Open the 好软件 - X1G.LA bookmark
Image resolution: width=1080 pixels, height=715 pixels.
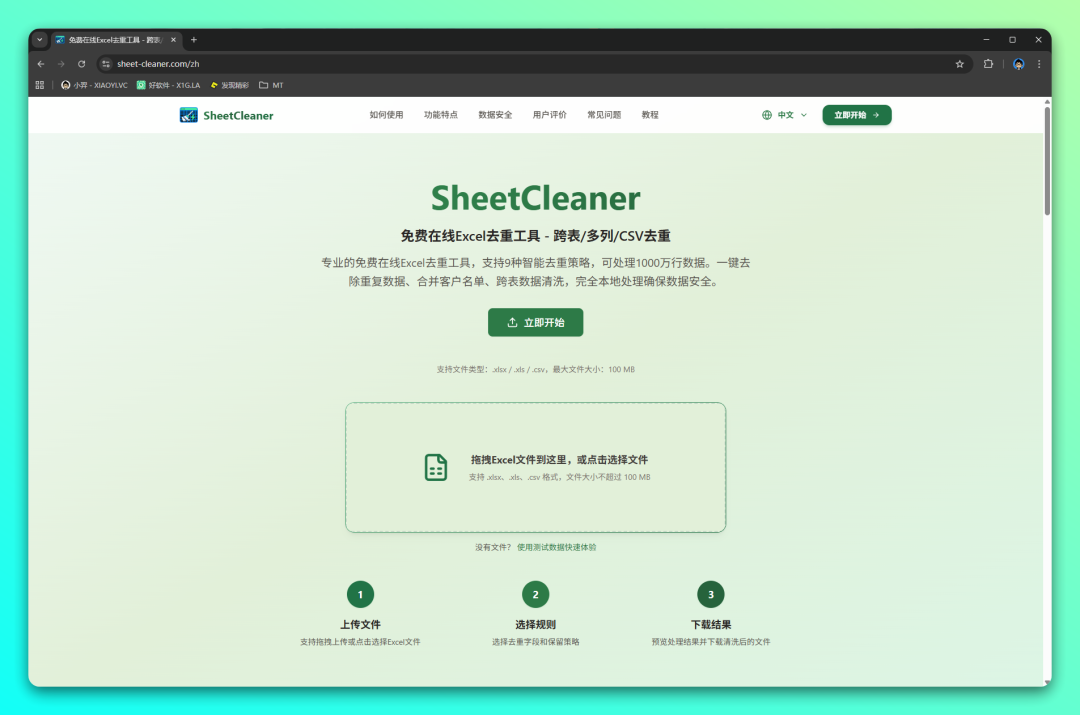tap(169, 85)
